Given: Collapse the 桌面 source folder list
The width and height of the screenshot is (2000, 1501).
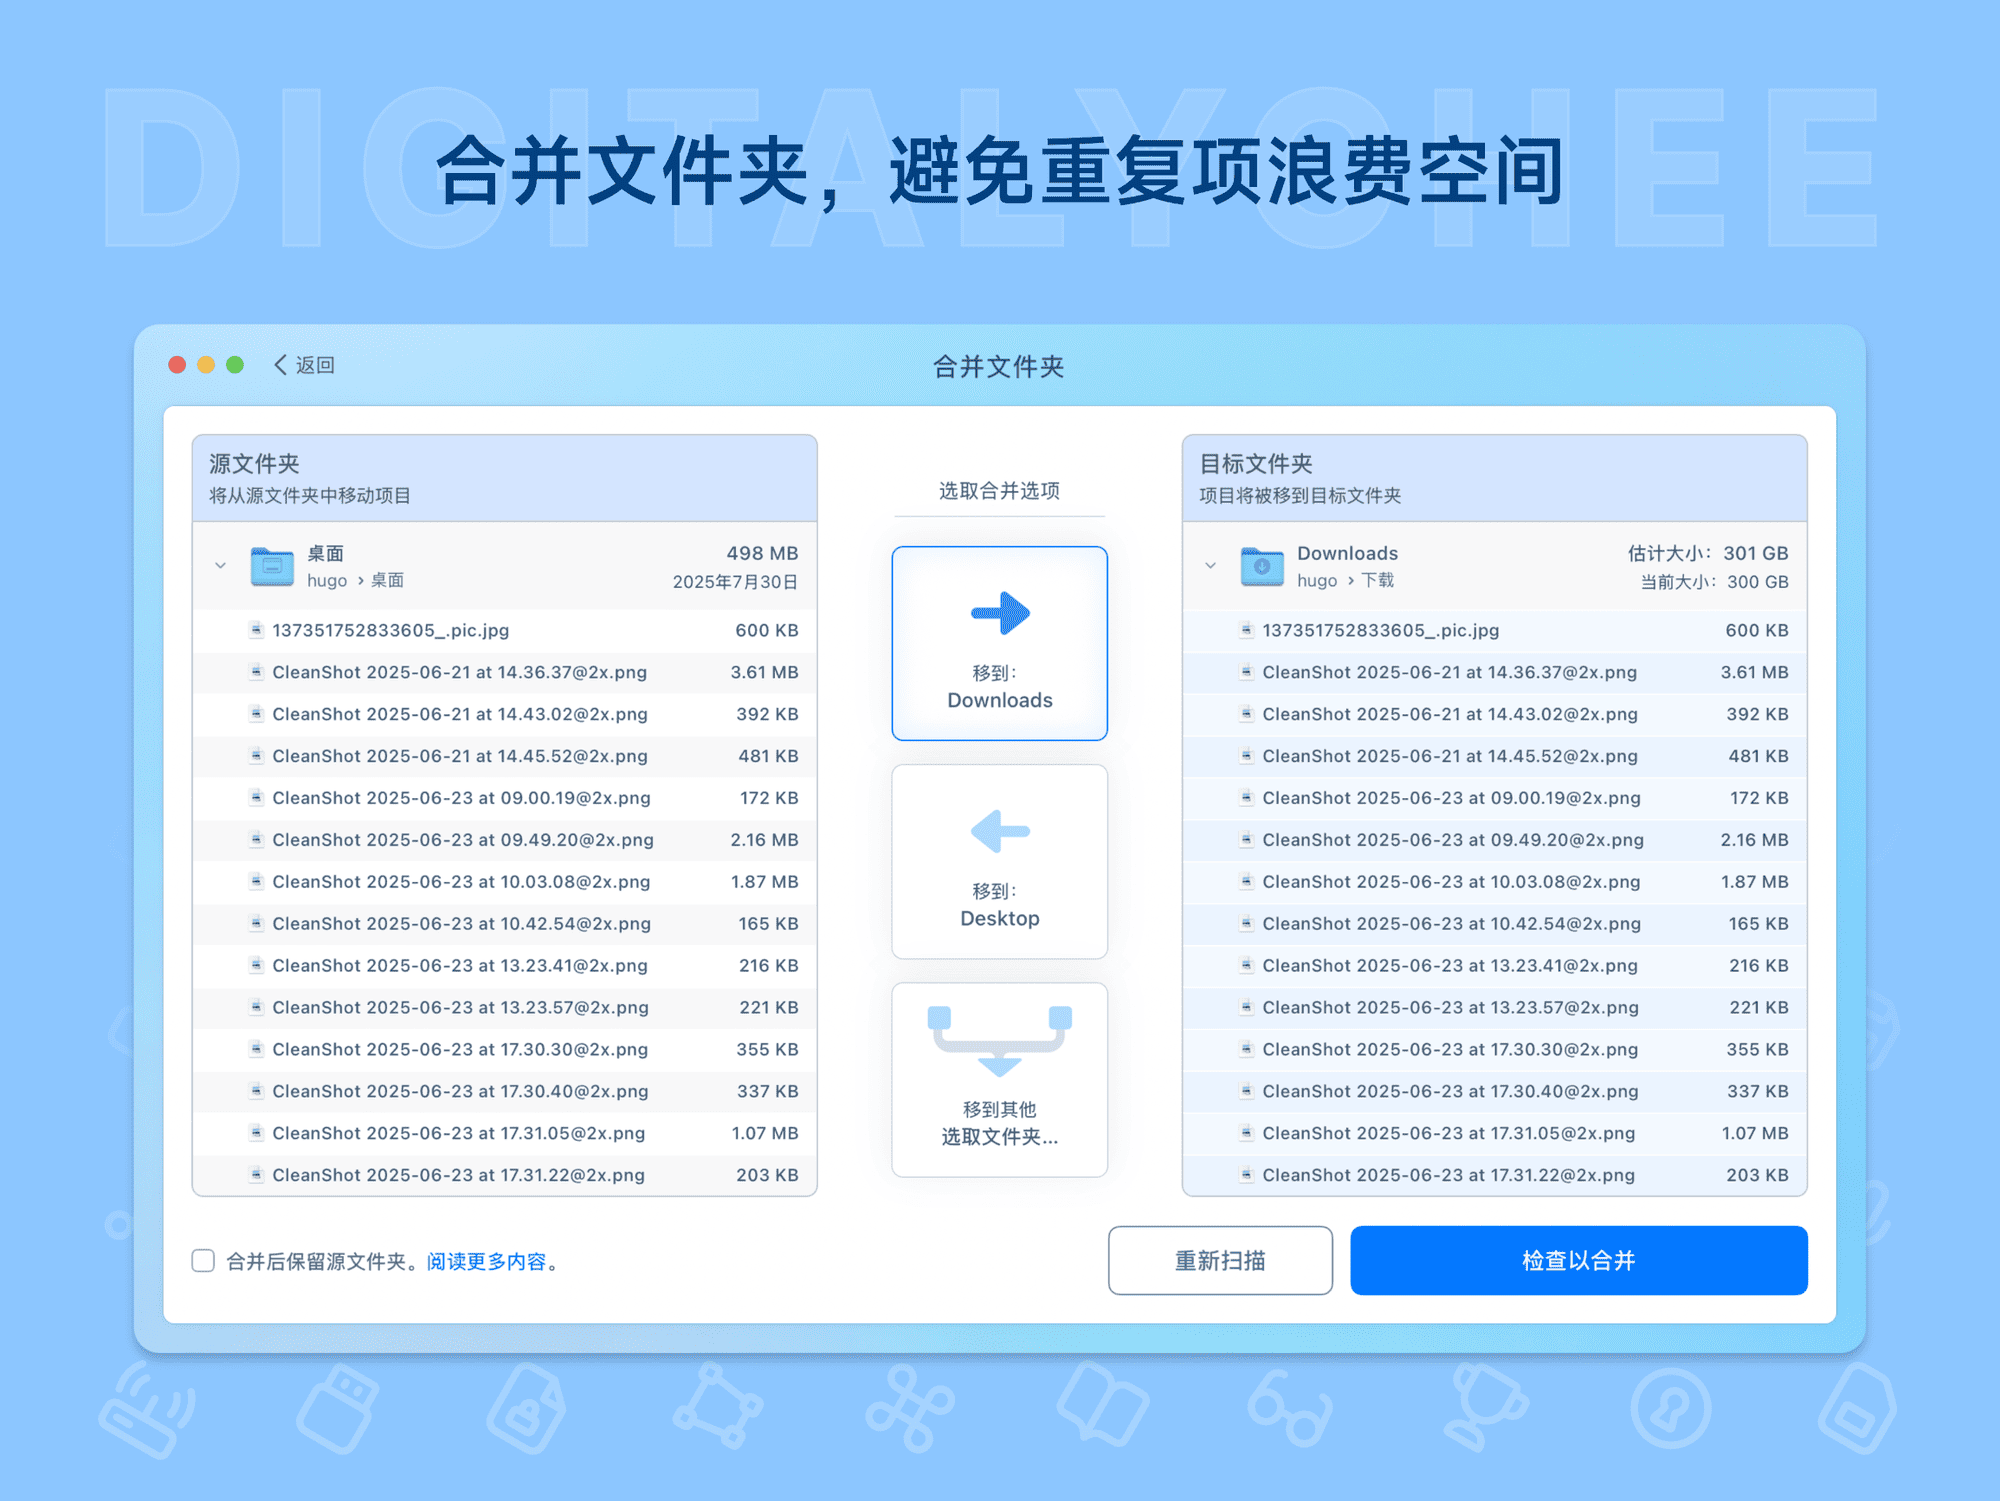Looking at the screenshot, I should [x=220, y=566].
